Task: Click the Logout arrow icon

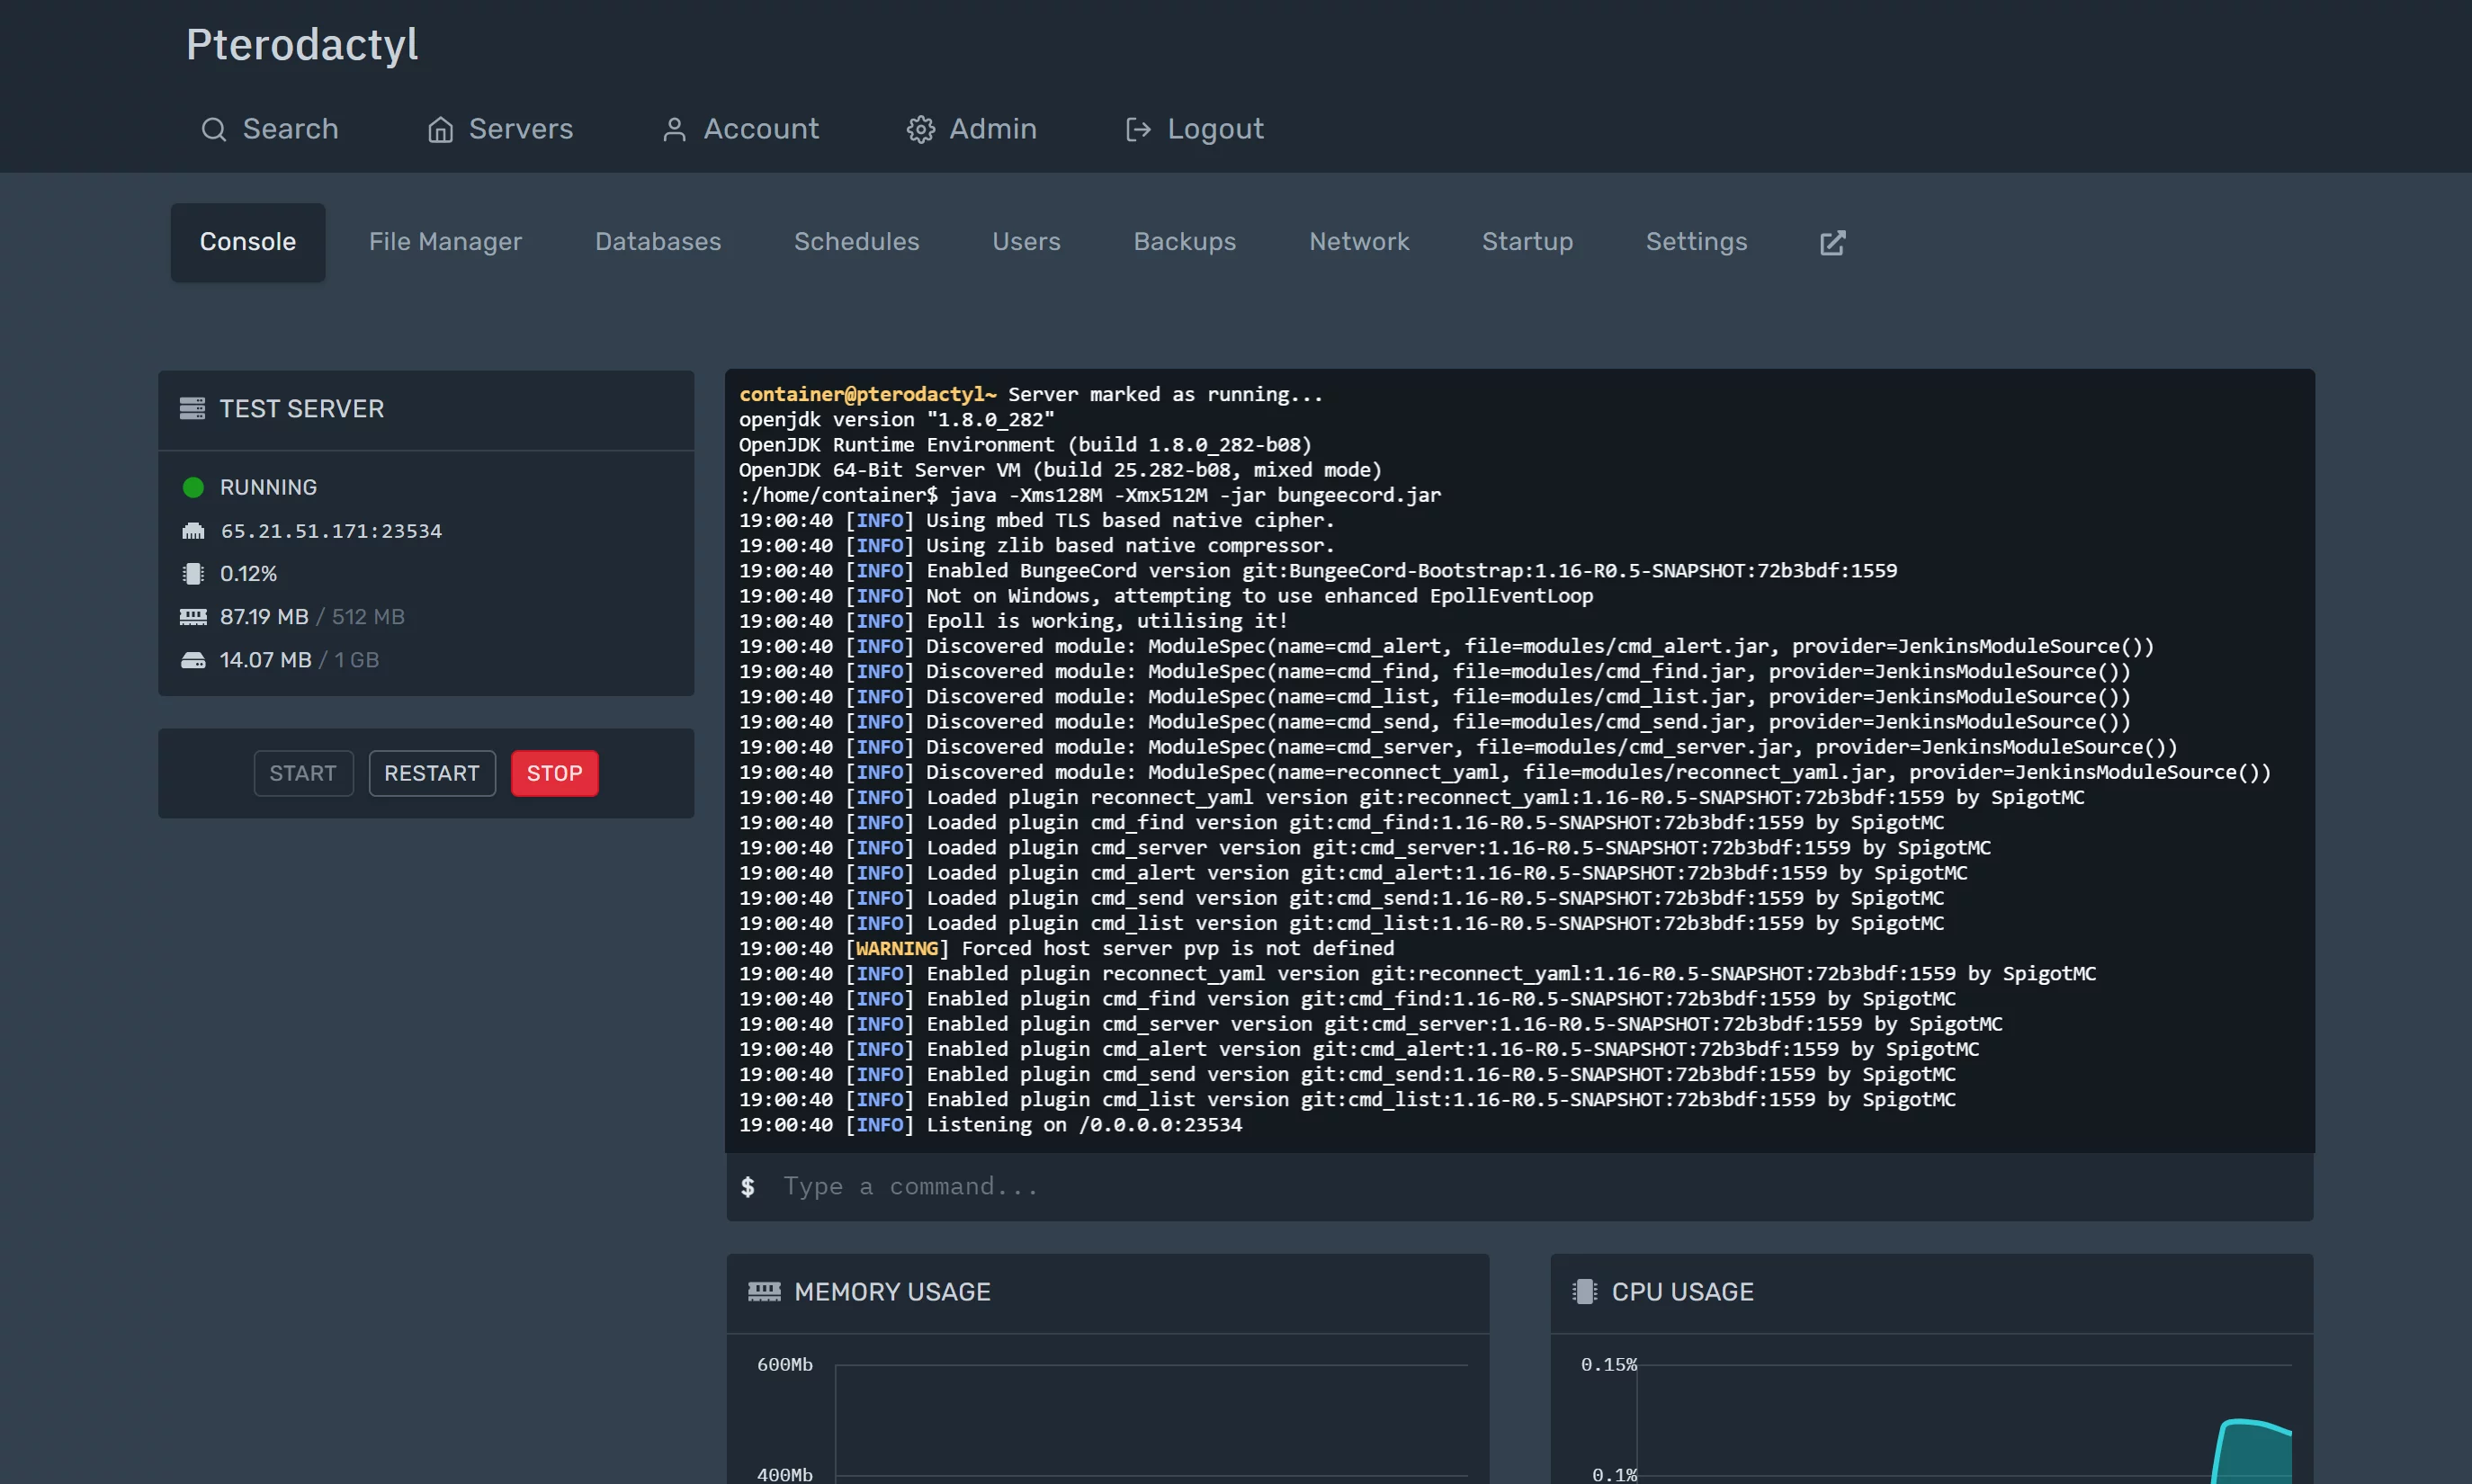Action: (x=1137, y=130)
